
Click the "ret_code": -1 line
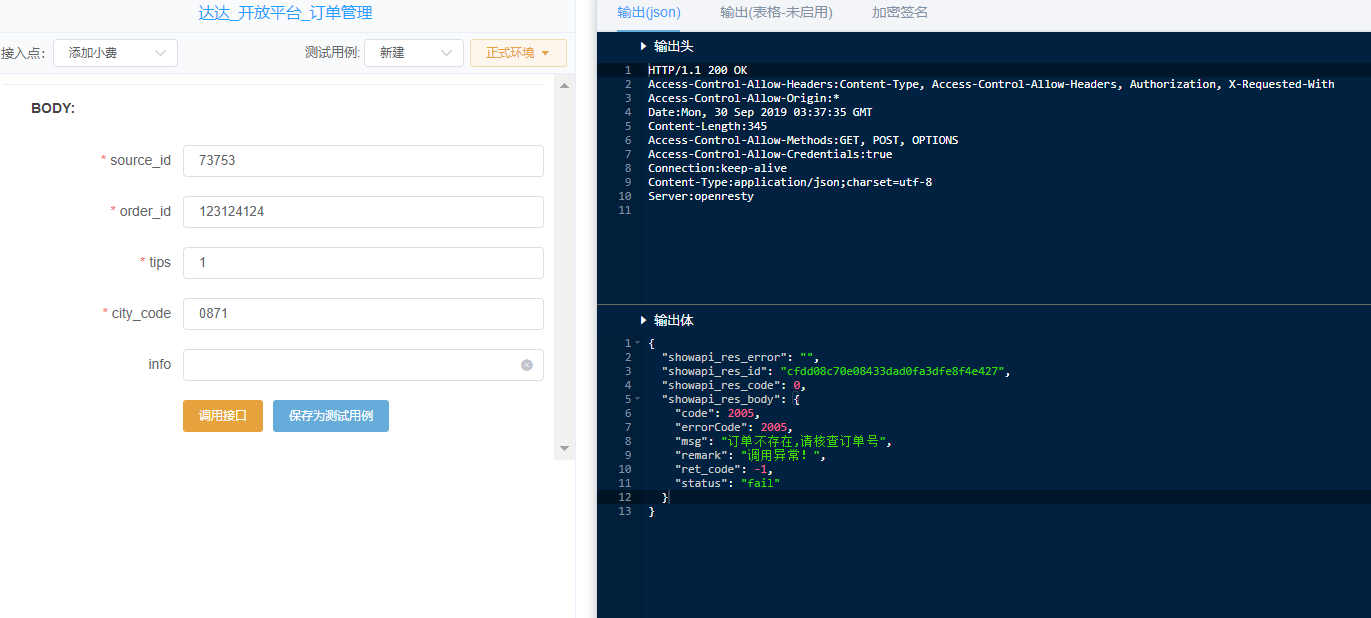[x=724, y=469]
